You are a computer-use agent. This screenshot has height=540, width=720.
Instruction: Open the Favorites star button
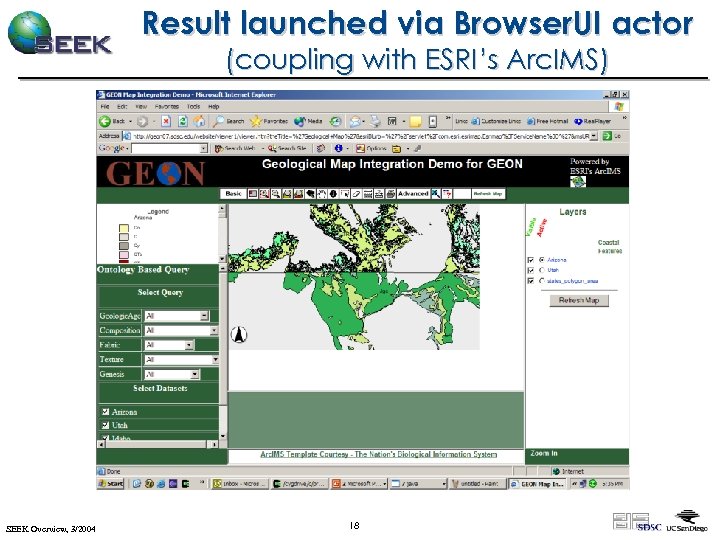tap(269, 121)
